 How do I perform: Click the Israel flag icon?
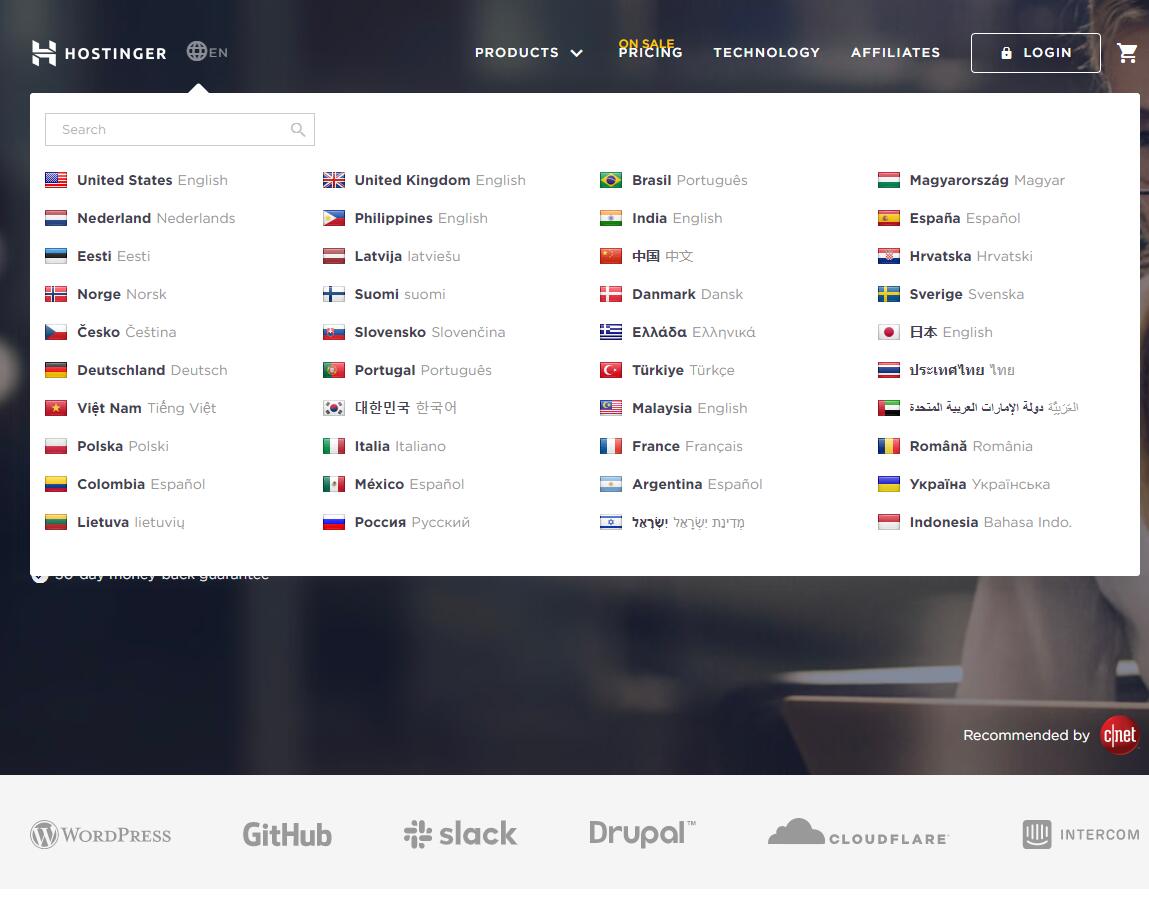pos(610,523)
